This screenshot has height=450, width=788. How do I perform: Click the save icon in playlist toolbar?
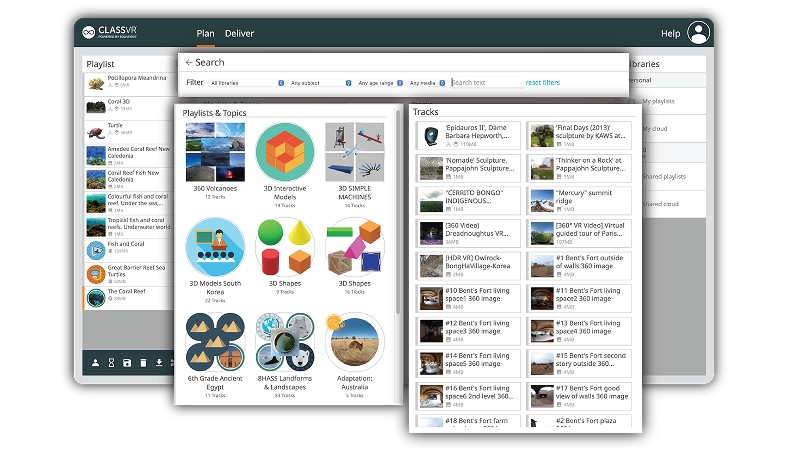[127, 363]
